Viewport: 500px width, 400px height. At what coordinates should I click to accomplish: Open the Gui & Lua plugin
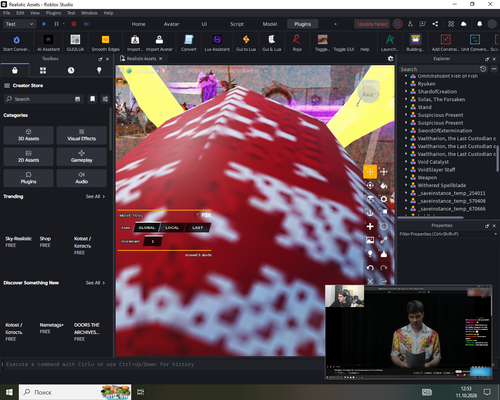272,43
